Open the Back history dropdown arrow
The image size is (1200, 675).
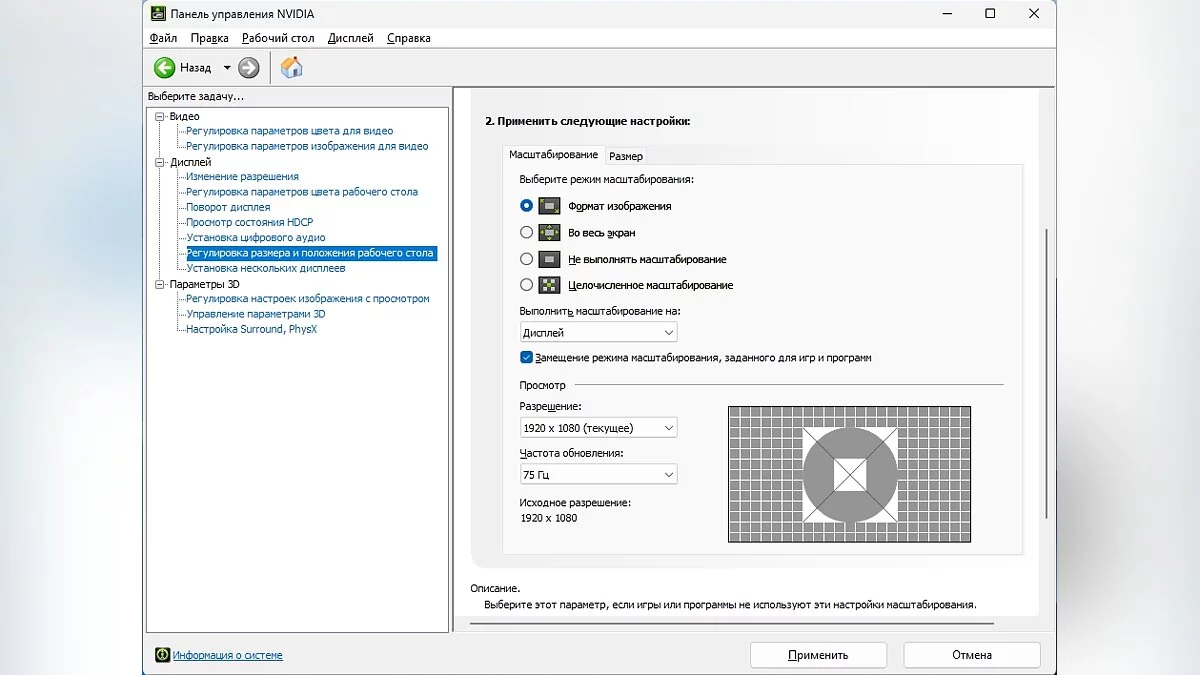point(227,68)
